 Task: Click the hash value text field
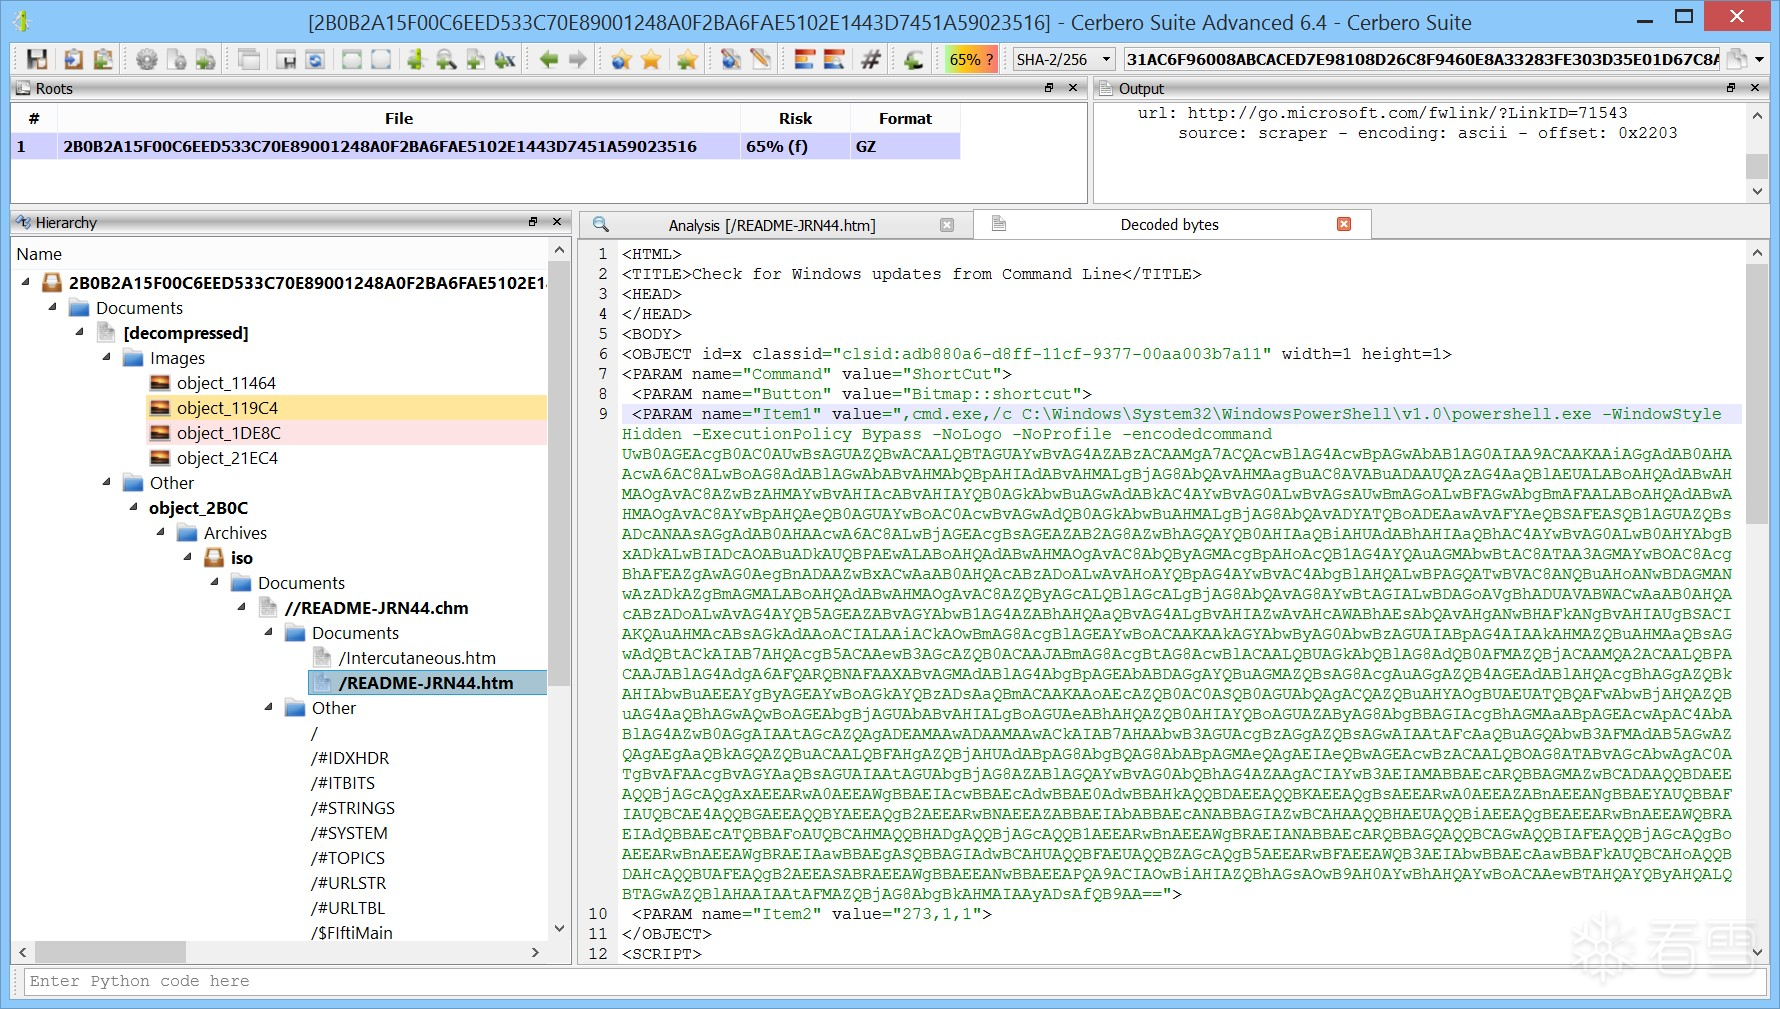[x=1422, y=60]
